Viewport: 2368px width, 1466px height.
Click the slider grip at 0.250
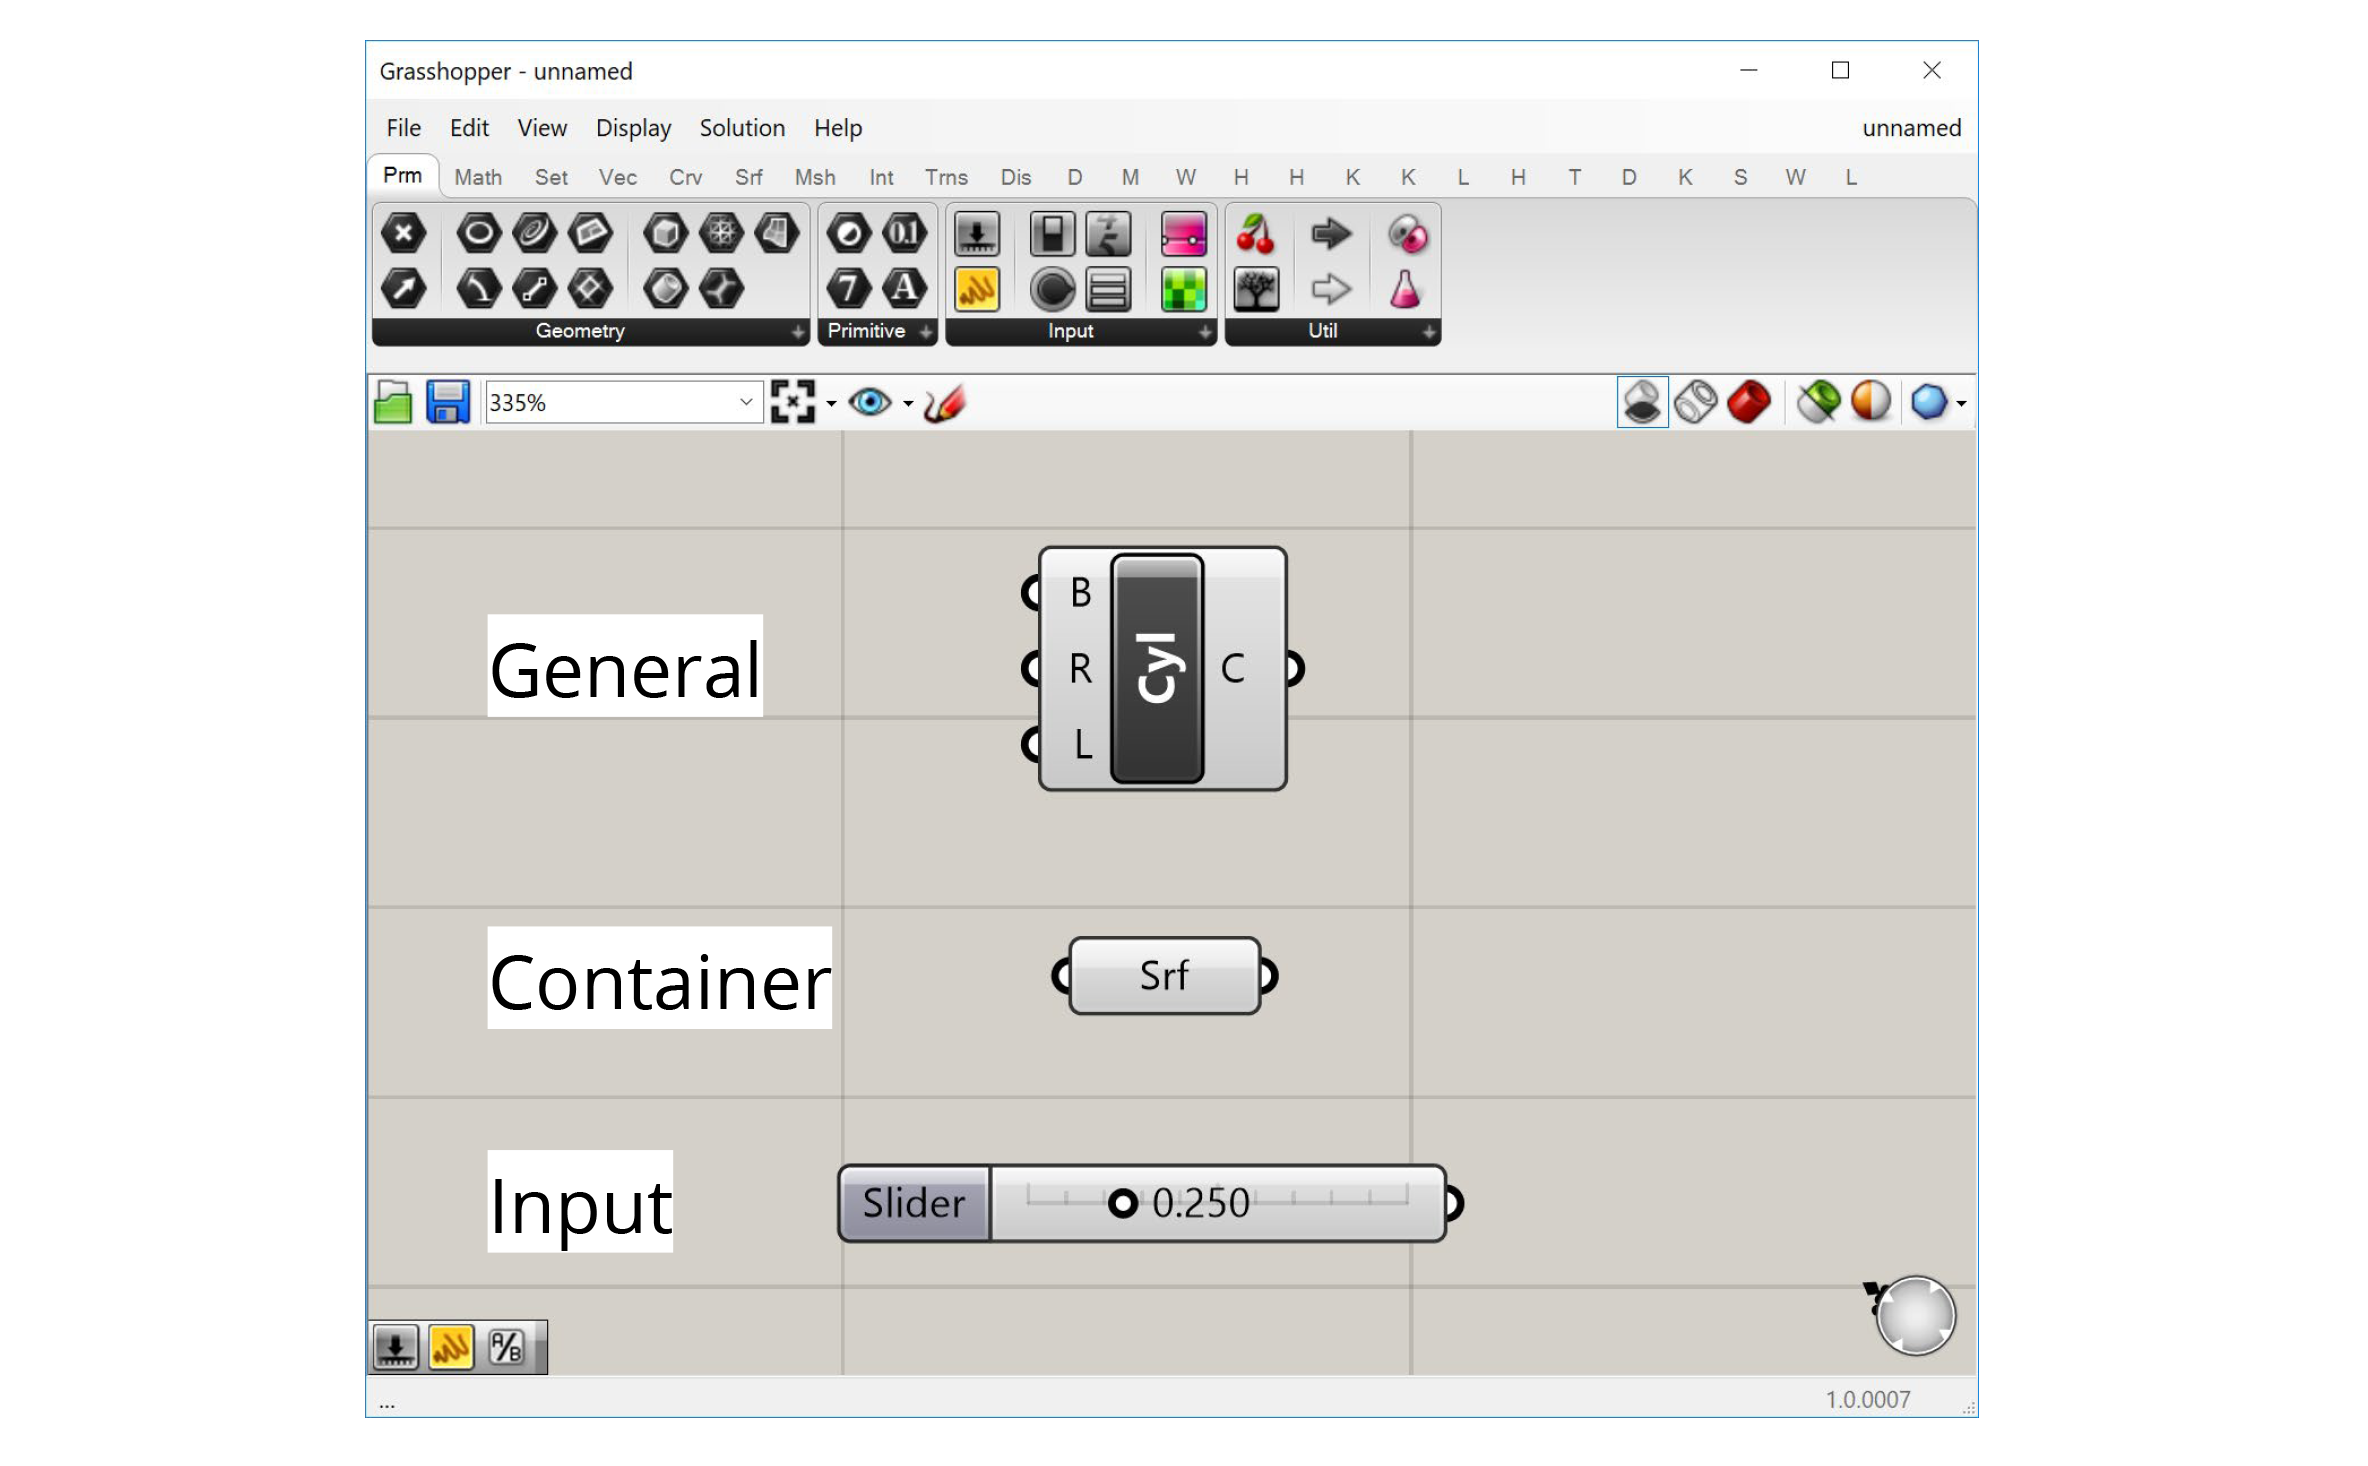(x=1122, y=1203)
